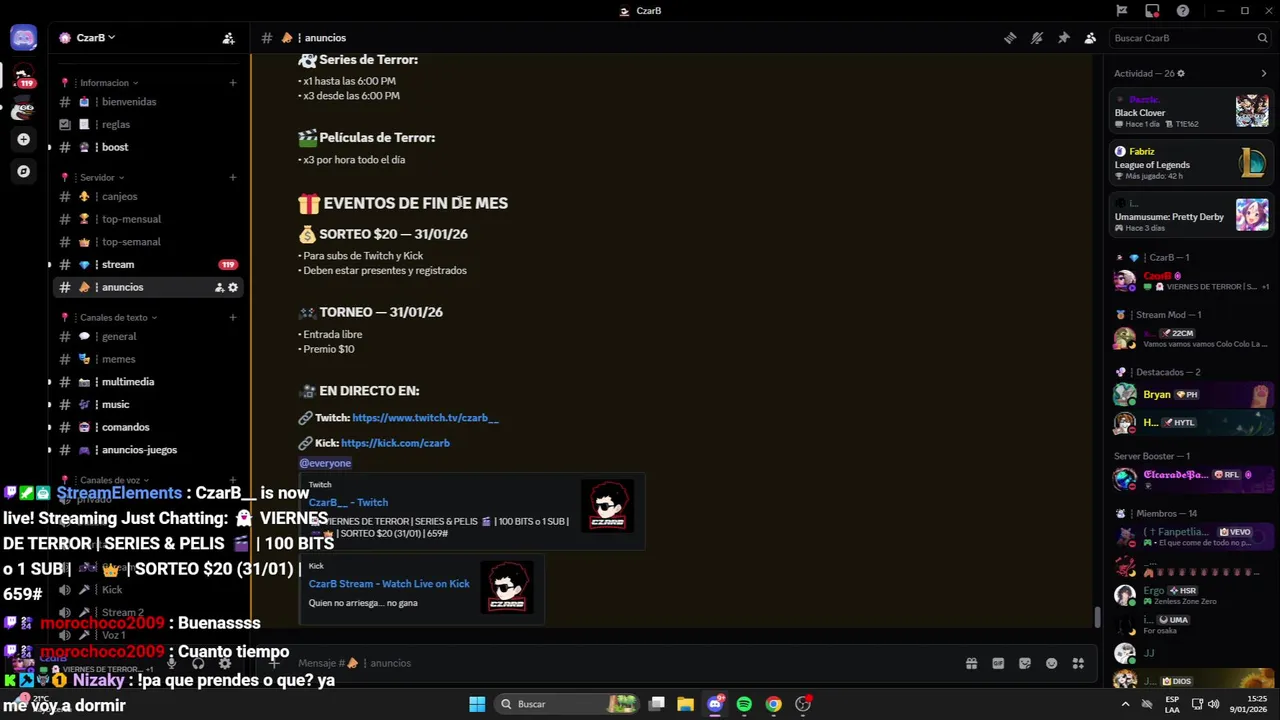Open the reglas channel
Viewport: 1280px width, 720px height.
[147, 124]
